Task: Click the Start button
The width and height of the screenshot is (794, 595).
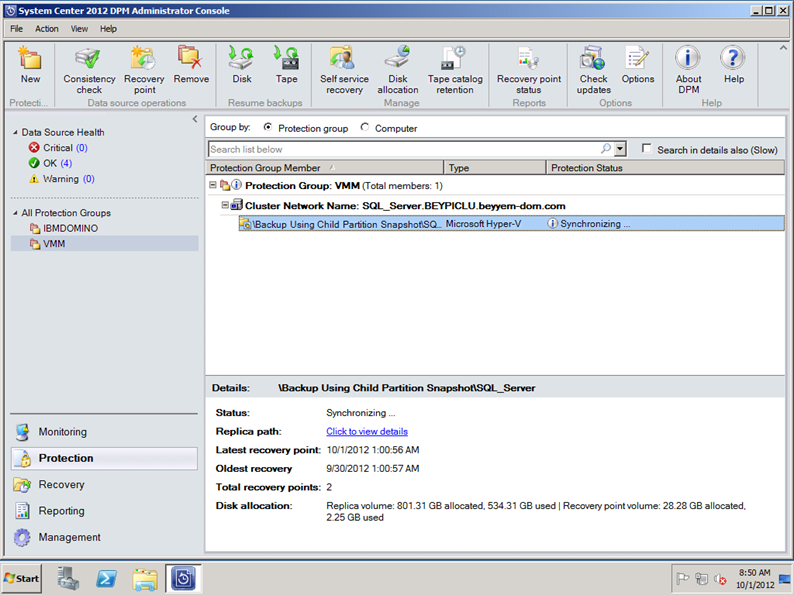Action: (22, 578)
